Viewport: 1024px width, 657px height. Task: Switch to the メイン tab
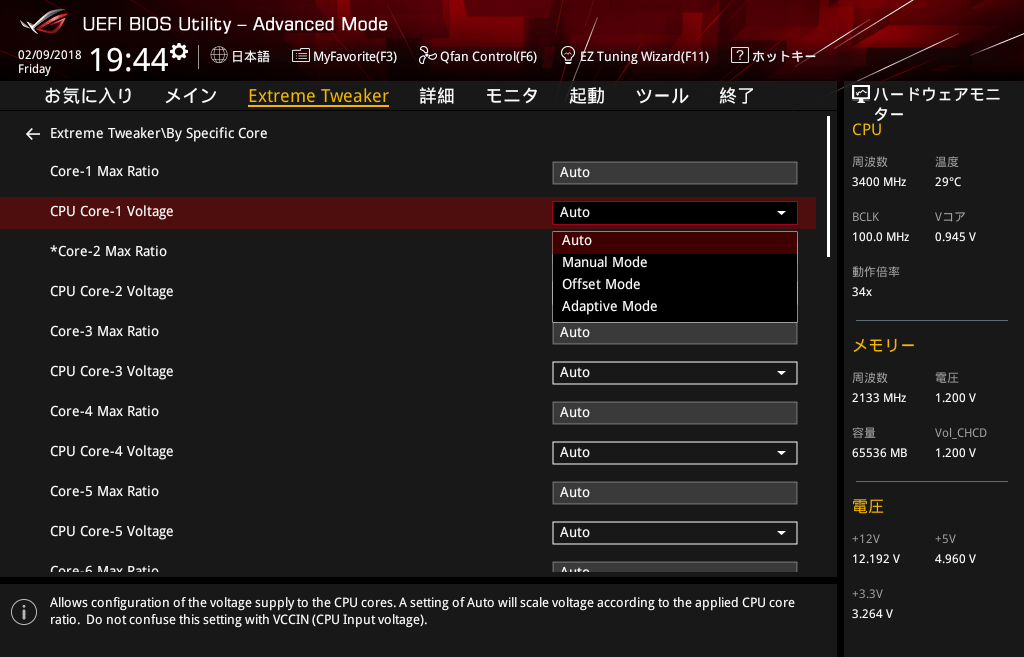[191, 96]
